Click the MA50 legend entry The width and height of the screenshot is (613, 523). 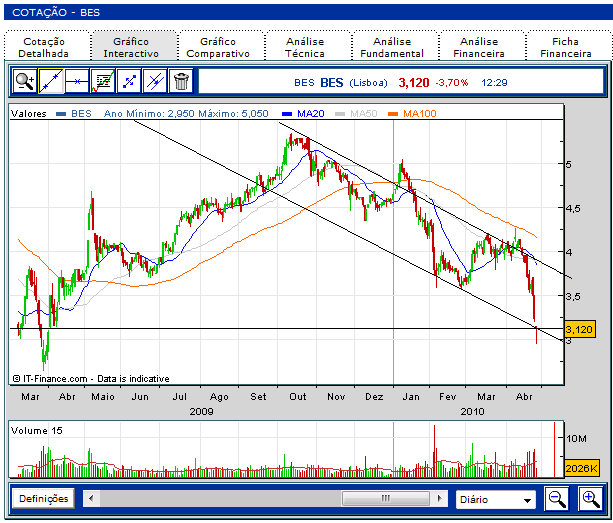tap(356, 114)
